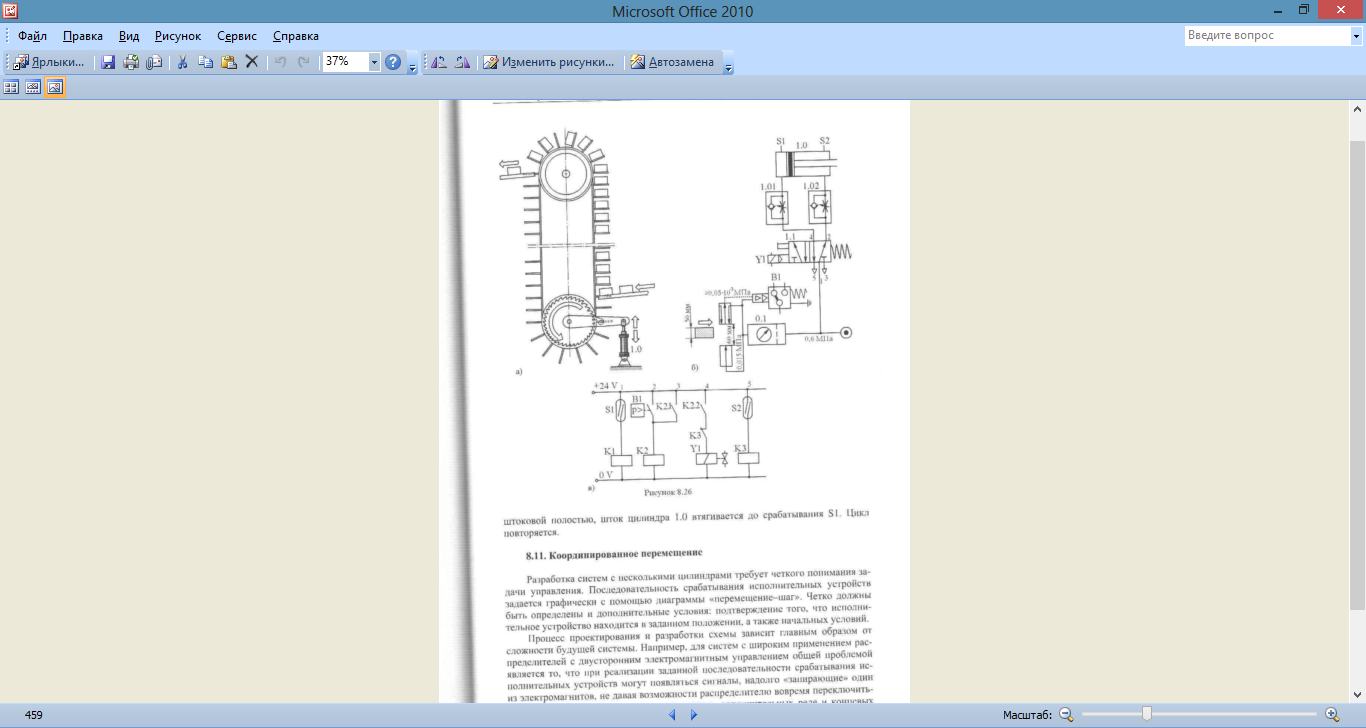1366x728 pixels.
Task: Open the Введите вопрос dropdown arrow
Action: pos(1356,35)
